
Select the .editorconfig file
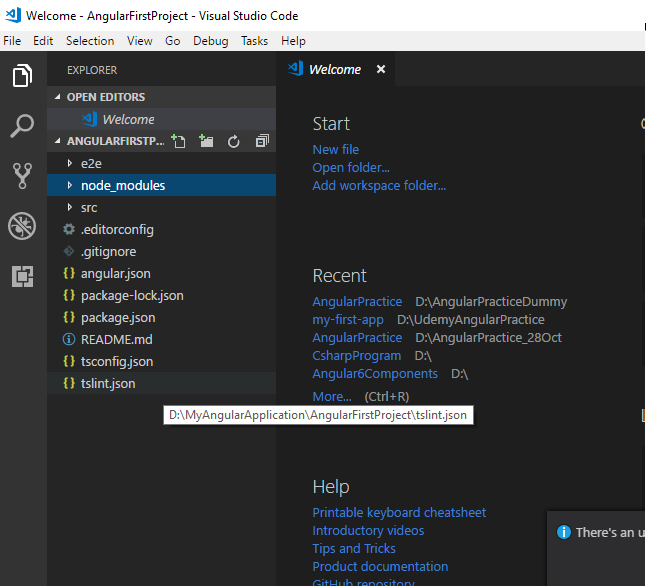(162, 229)
